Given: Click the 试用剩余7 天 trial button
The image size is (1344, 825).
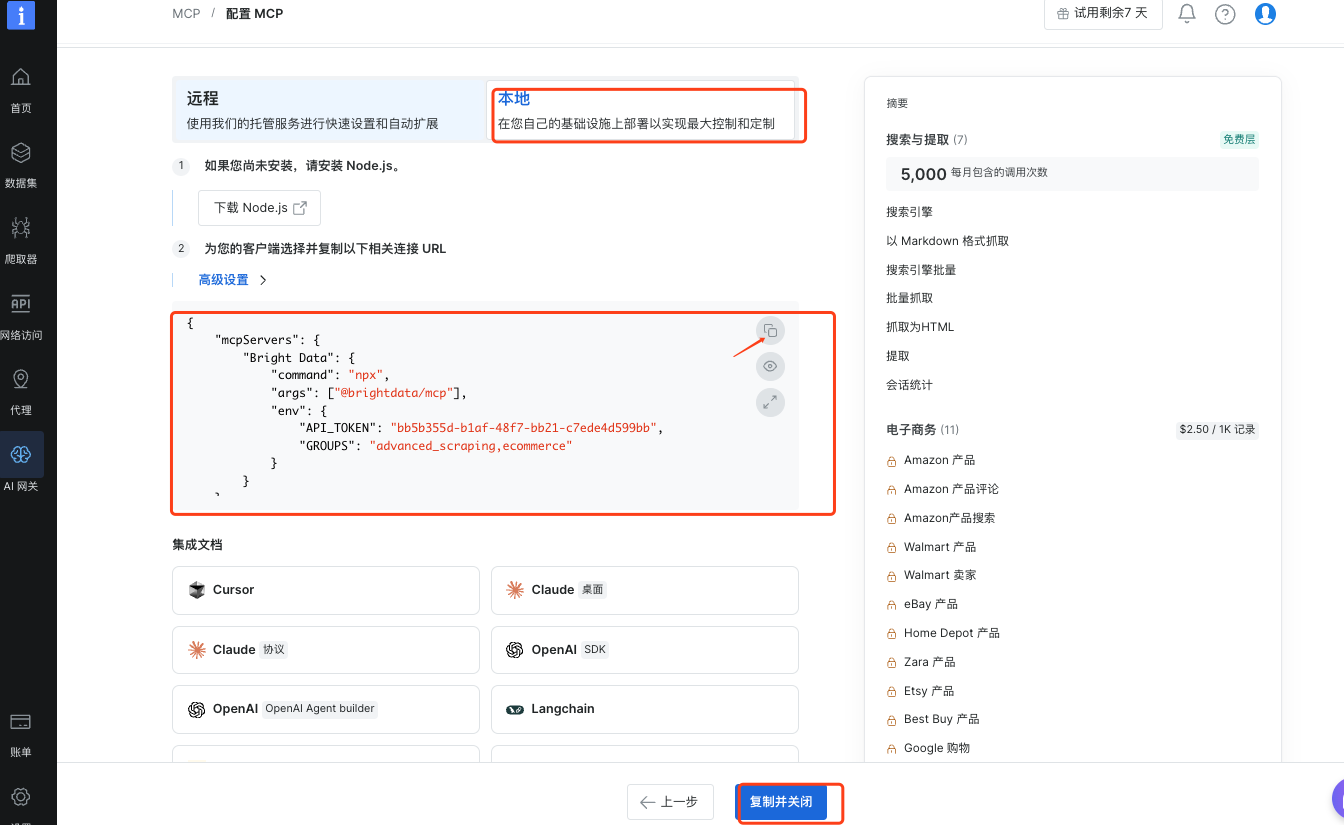Looking at the screenshot, I should click(x=1103, y=14).
